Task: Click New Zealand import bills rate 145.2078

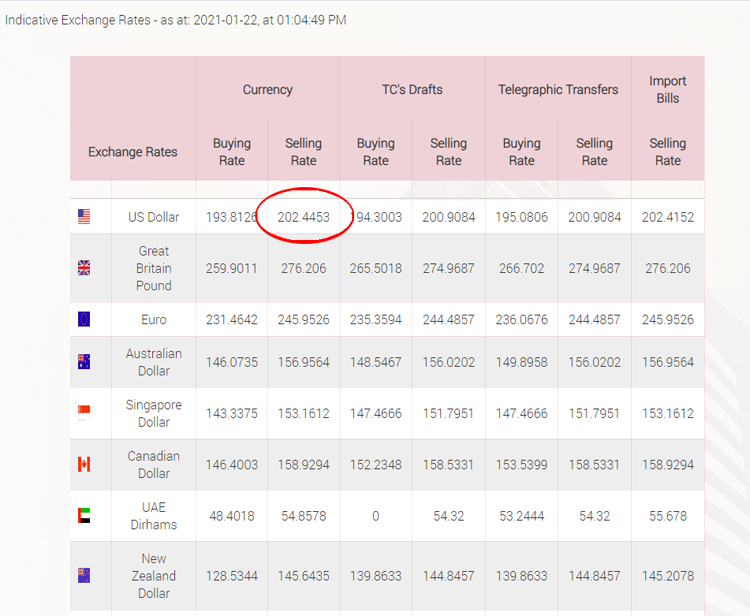Action: coord(668,576)
